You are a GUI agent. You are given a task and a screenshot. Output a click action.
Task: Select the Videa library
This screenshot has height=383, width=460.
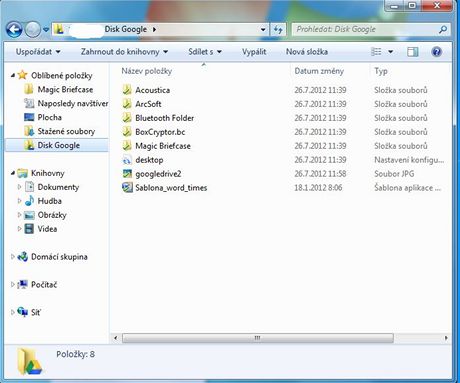pyautogui.click(x=41, y=229)
